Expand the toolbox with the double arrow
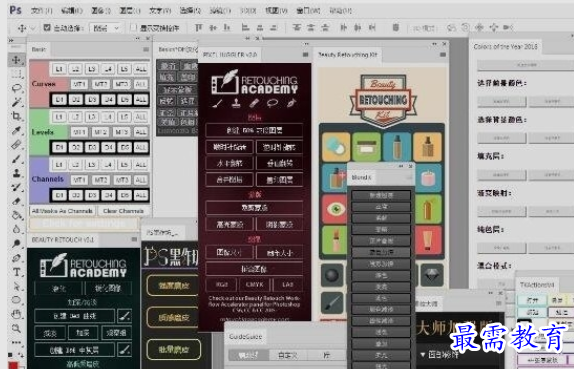 point(11,40)
